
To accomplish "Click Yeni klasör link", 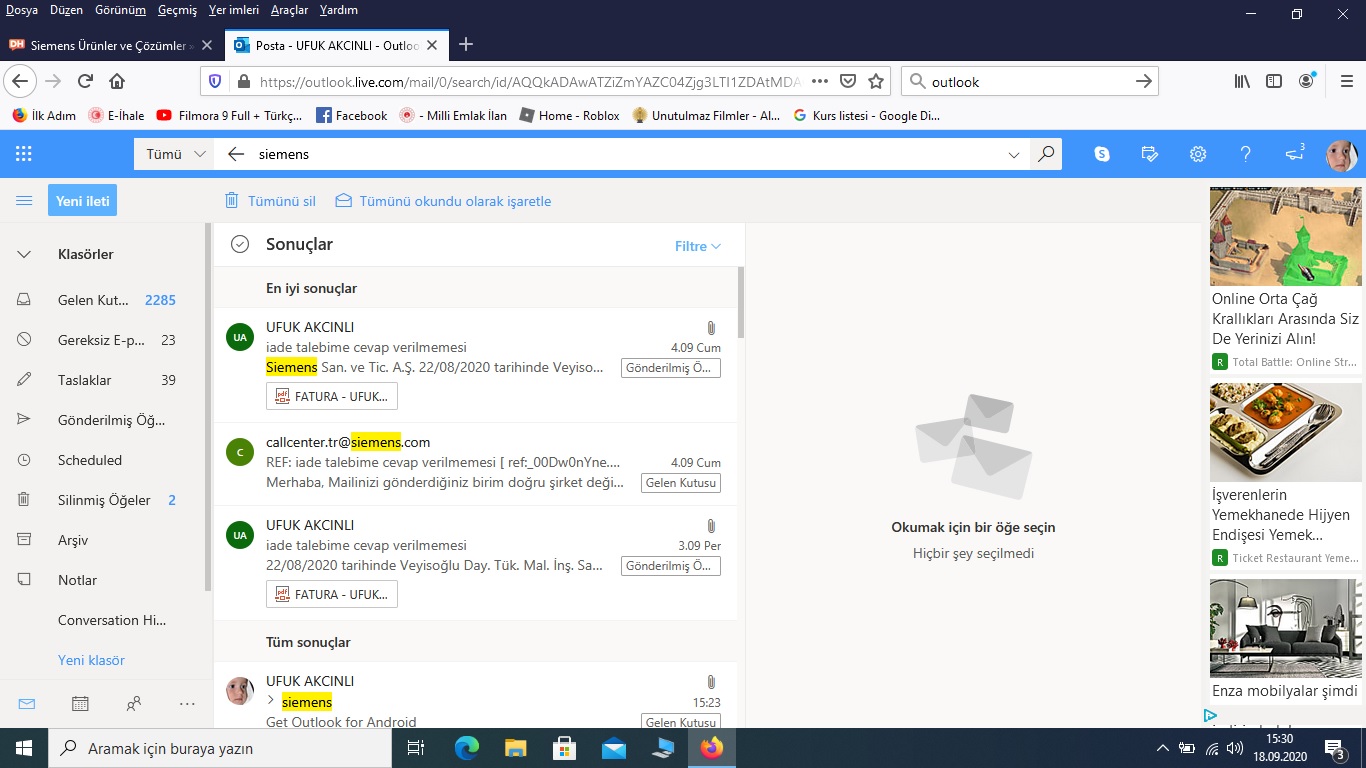I will [91, 660].
